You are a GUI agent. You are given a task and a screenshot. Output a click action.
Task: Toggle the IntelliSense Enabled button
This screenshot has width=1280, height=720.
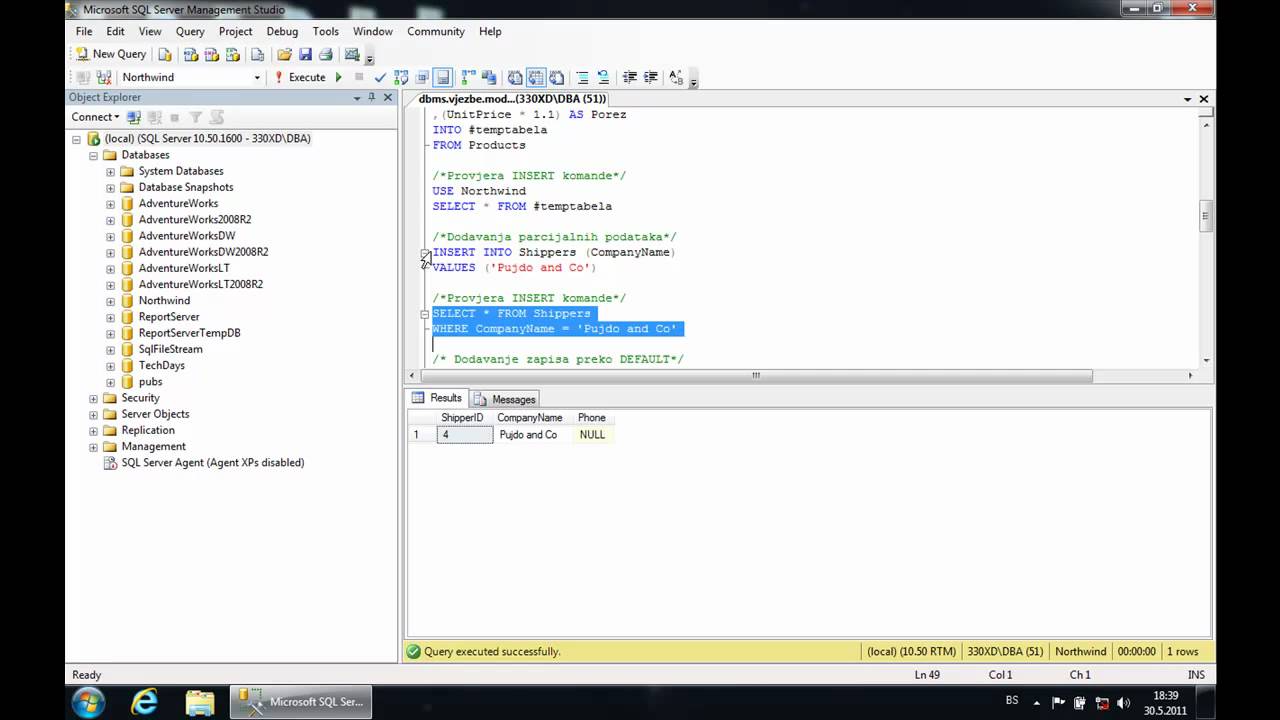[x=443, y=77]
